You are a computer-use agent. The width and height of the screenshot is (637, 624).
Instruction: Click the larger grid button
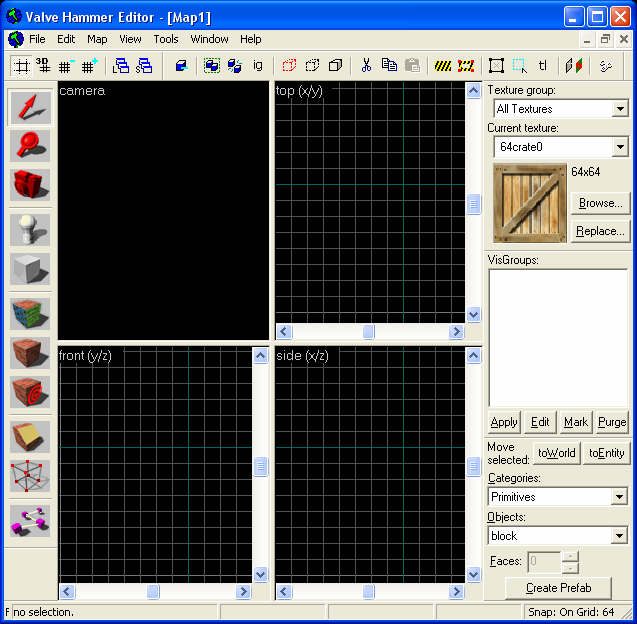(x=89, y=66)
